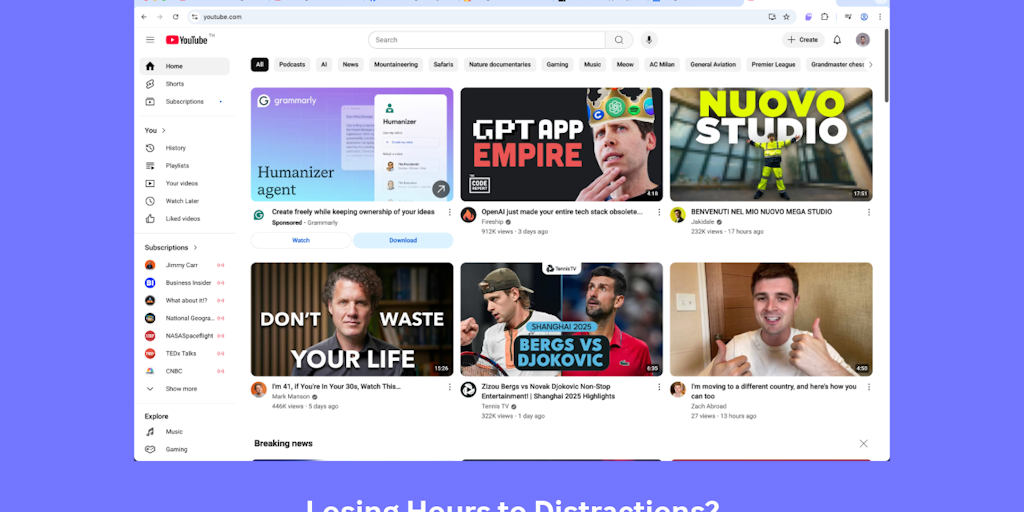Click the Create button

(x=803, y=40)
